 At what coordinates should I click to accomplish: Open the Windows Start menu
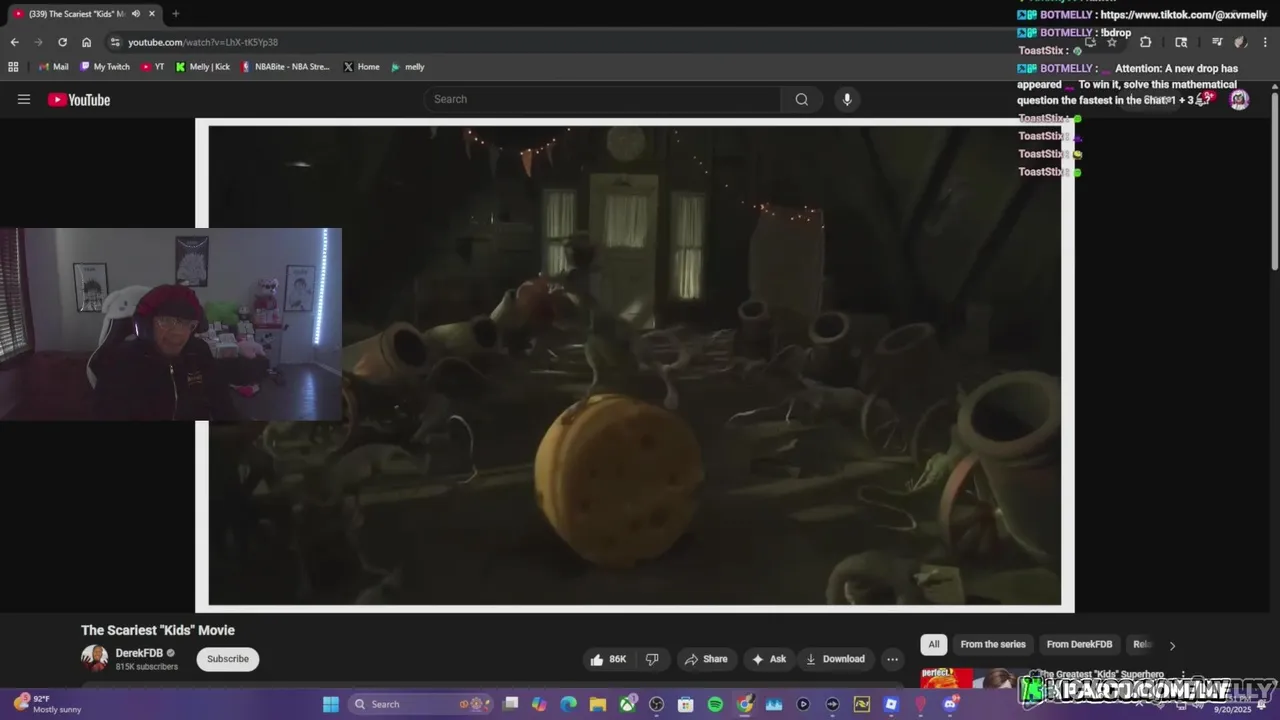click(331, 704)
